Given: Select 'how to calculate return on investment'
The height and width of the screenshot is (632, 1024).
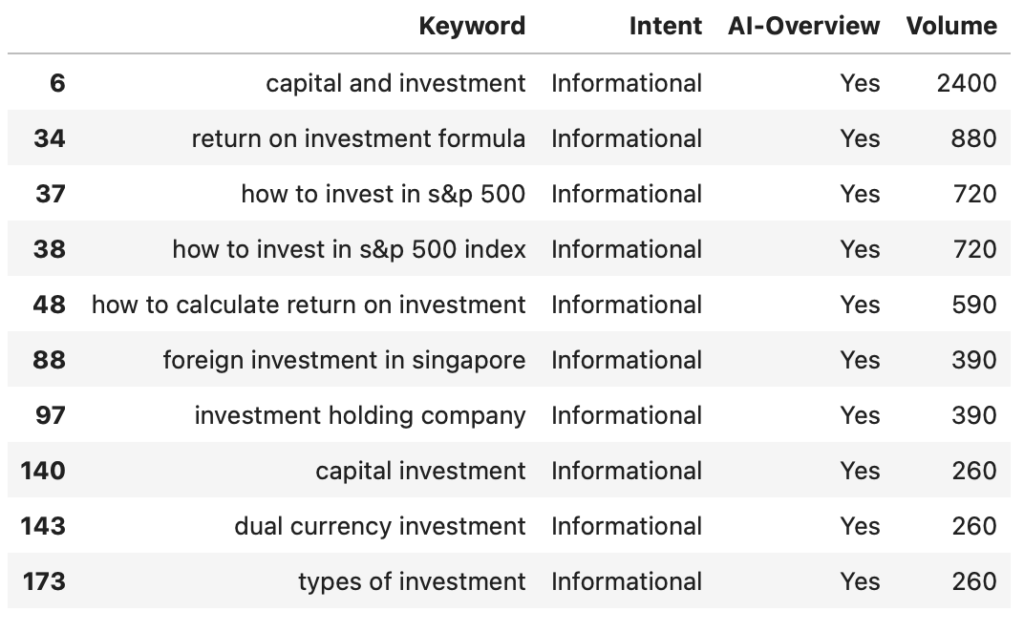Looking at the screenshot, I should click(309, 304).
